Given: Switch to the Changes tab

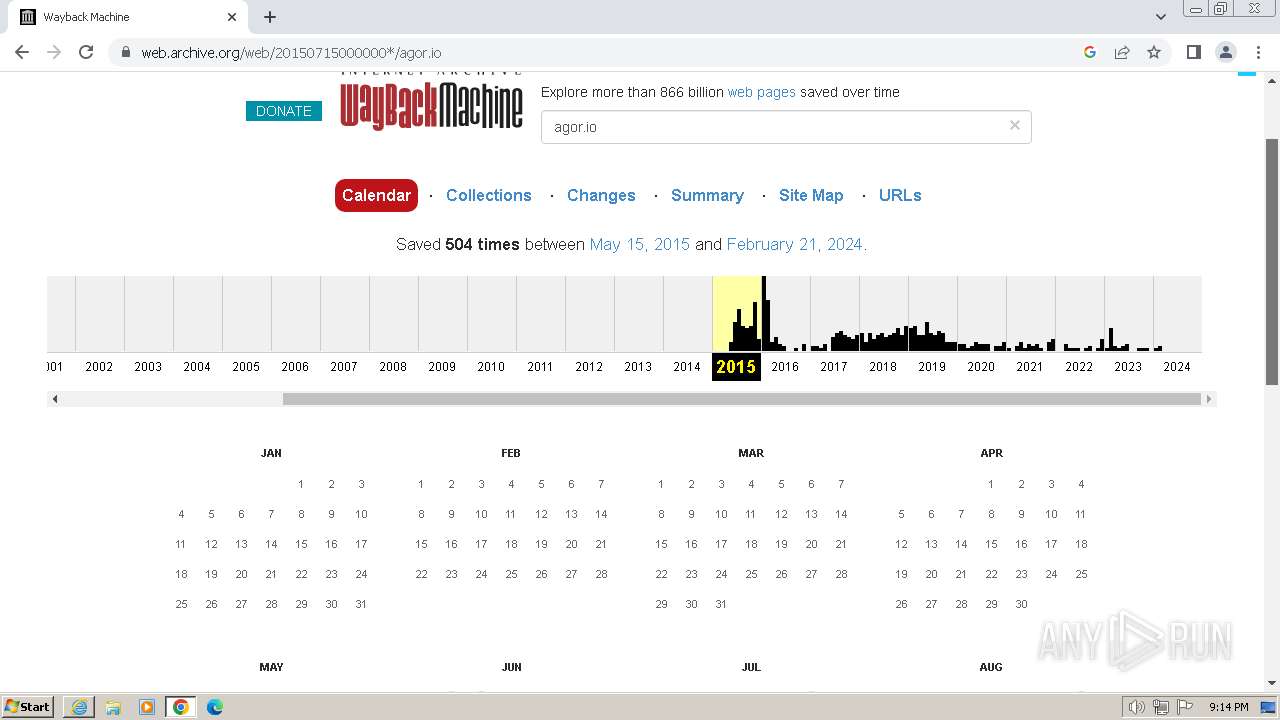Looking at the screenshot, I should (x=601, y=195).
